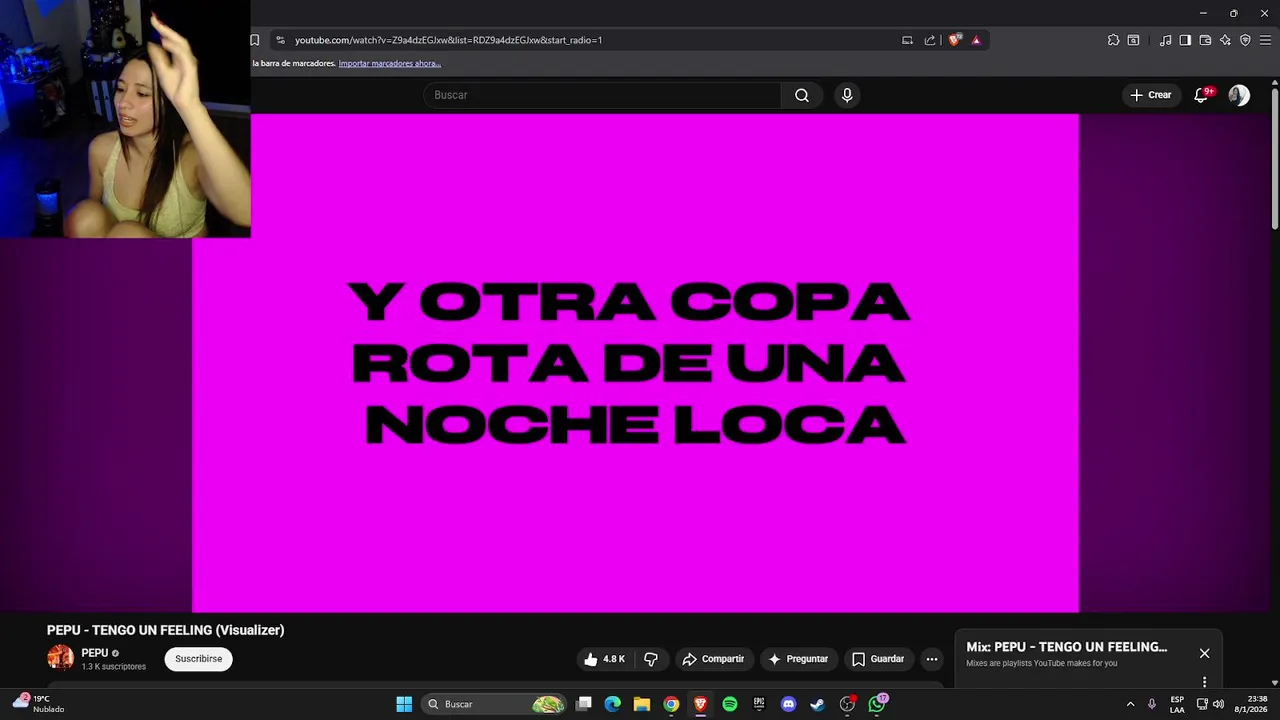Open the Brave VPN shield icon

click(x=1245, y=40)
